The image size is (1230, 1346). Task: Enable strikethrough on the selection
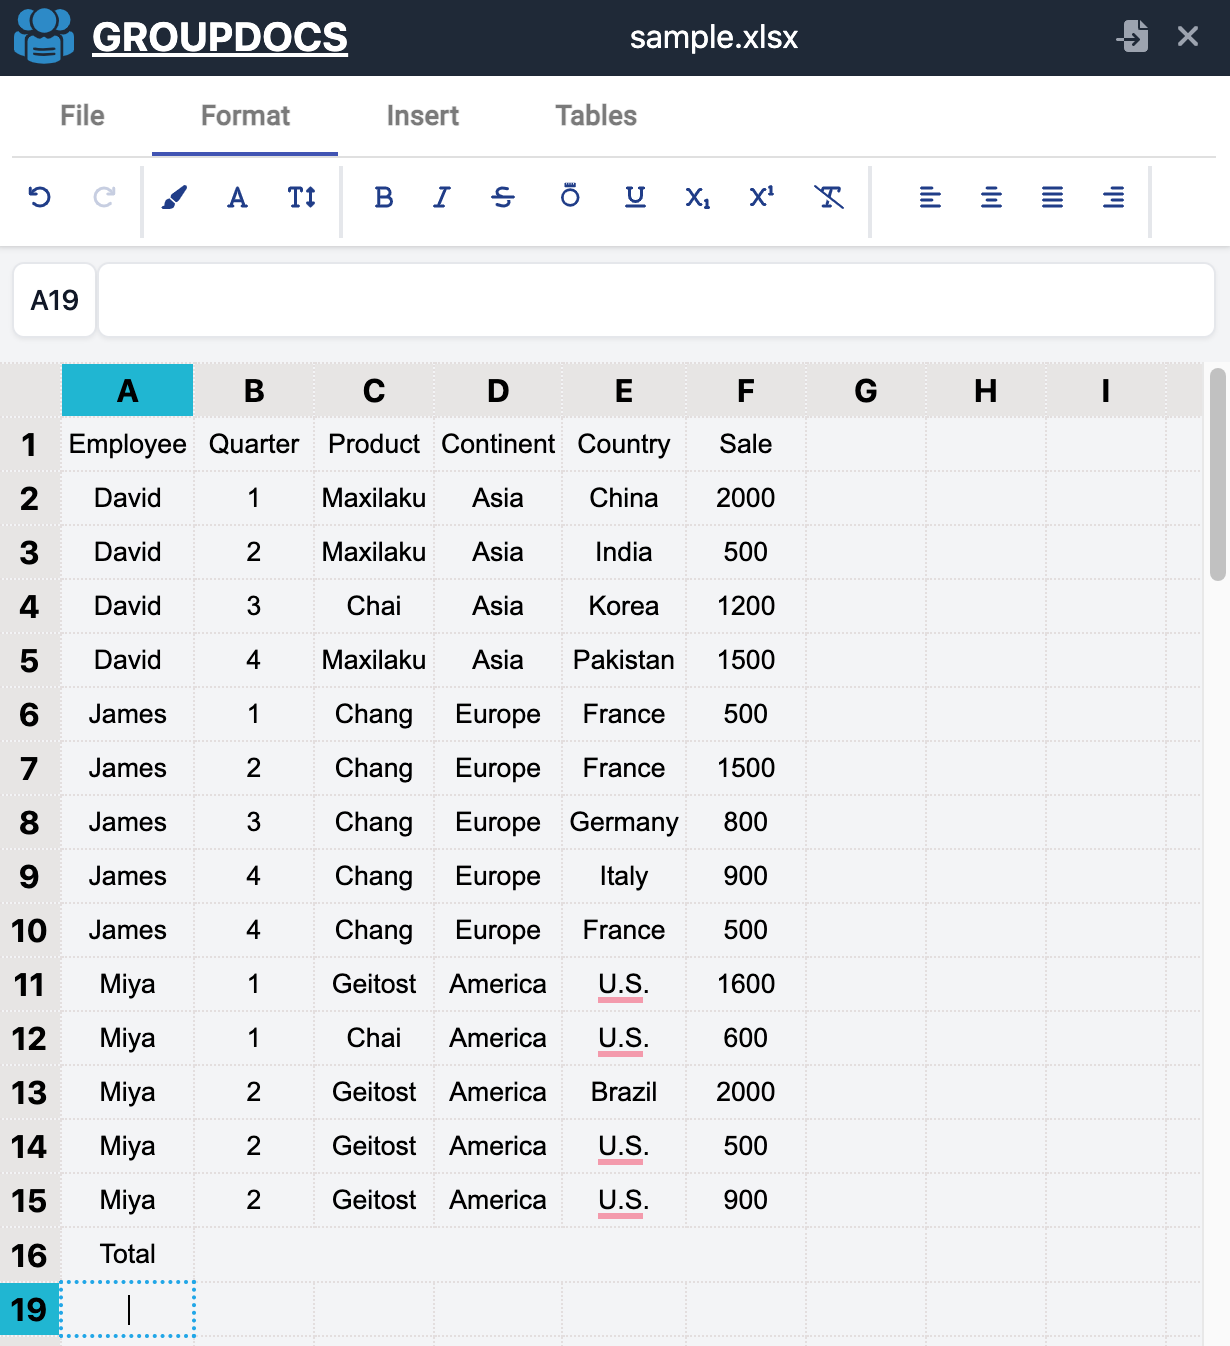point(503,198)
